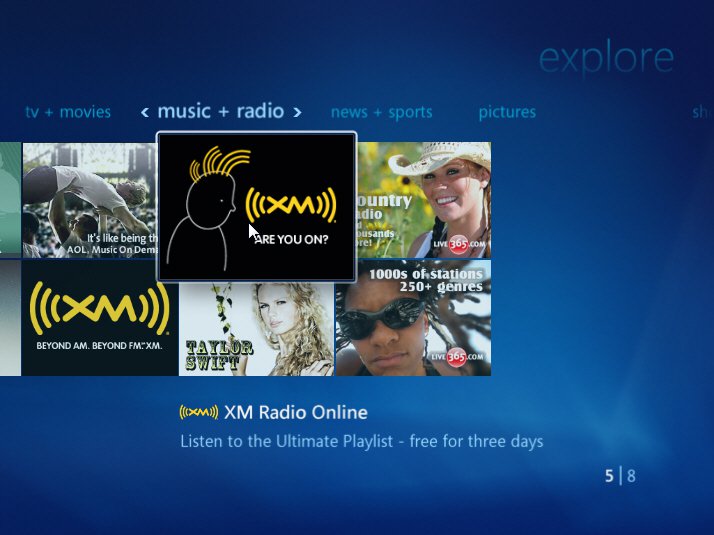Image resolution: width=714 pixels, height=535 pixels.
Task: Click the small XM logo beside XM Radio Online
Action: point(199,412)
